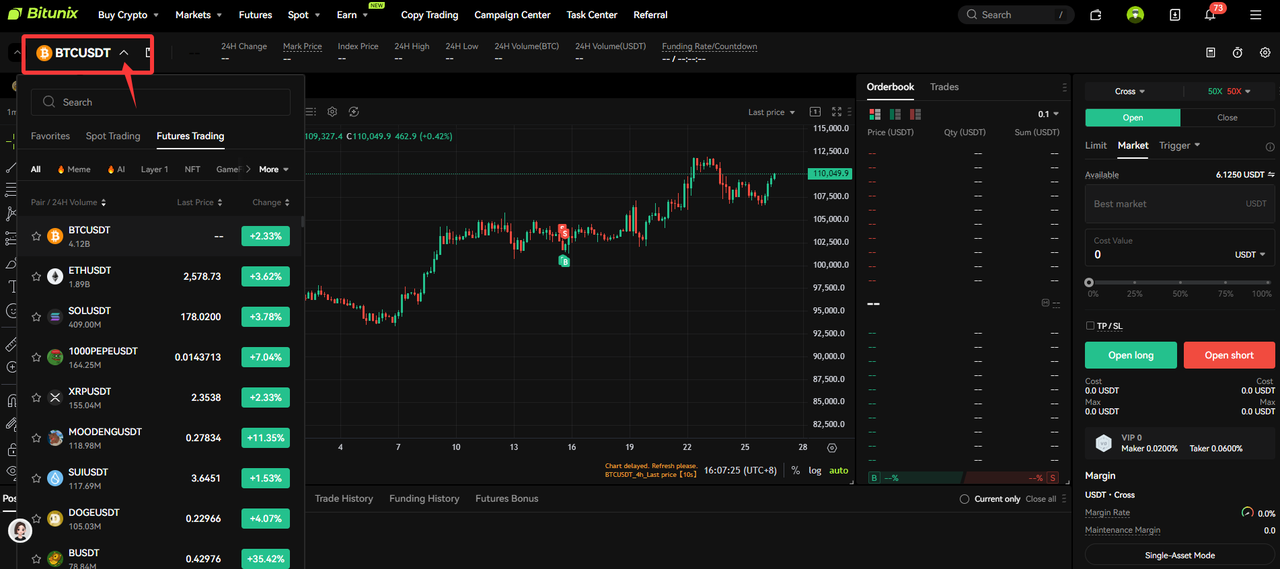Expand the Buy Crypto menu
Screen dimensions: 1280x569
pos(128,15)
